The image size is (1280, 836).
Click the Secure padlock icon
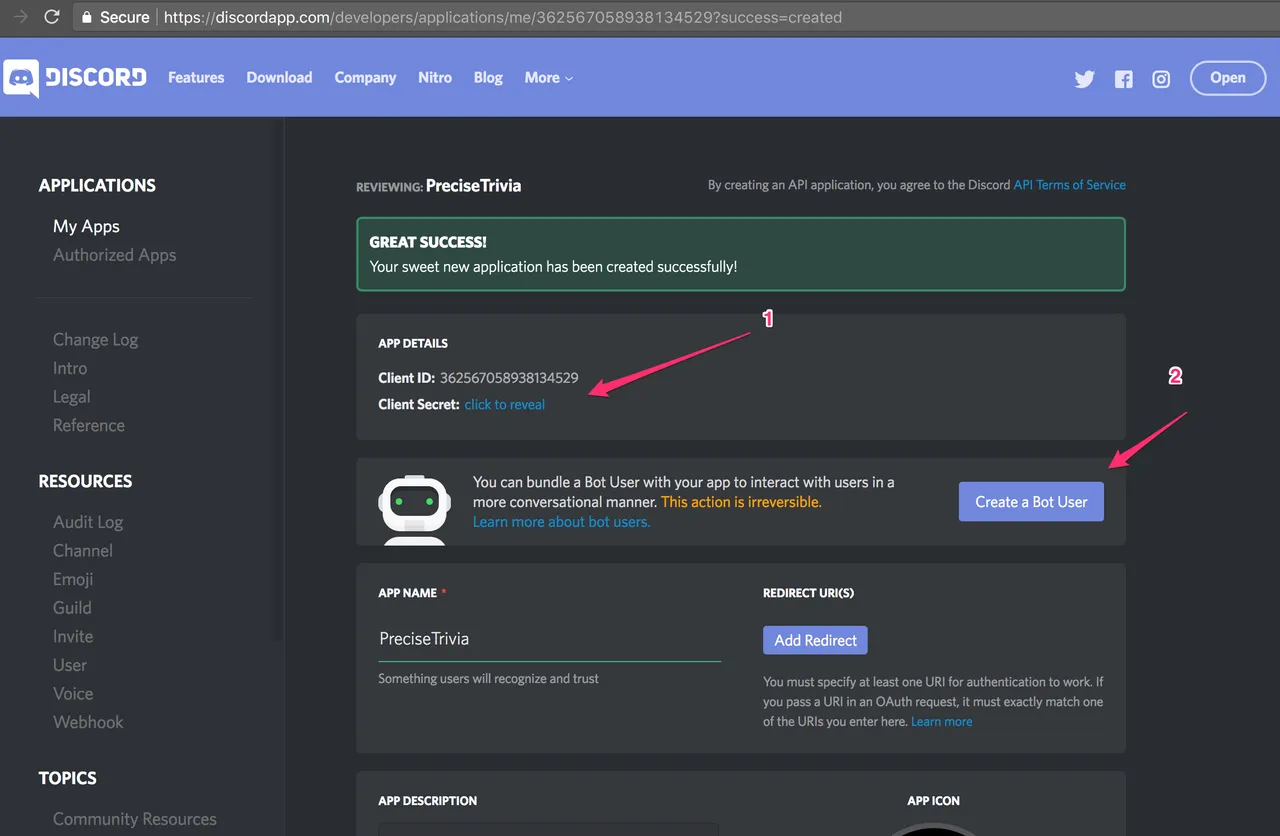click(87, 17)
